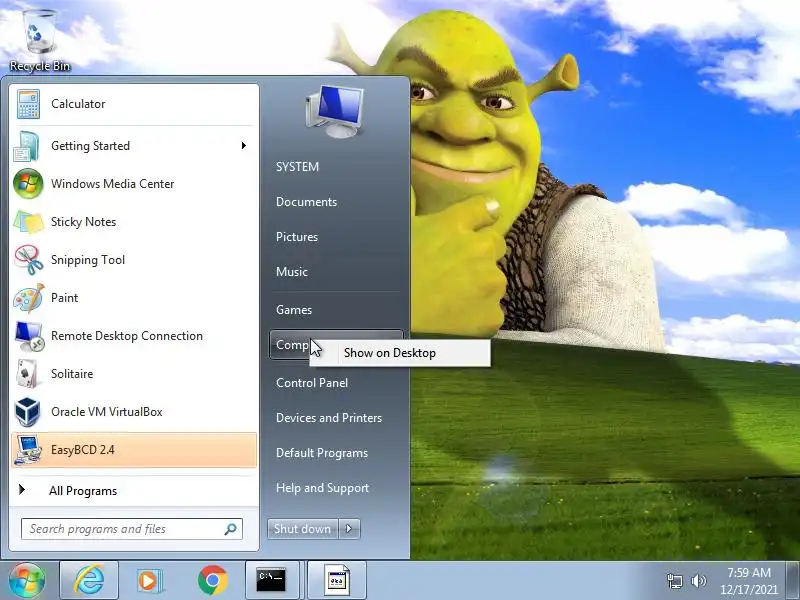Image resolution: width=800 pixels, height=600 pixels.
Task: Open Internet Explorer from the taskbar
Action: (x=89, y=580)
